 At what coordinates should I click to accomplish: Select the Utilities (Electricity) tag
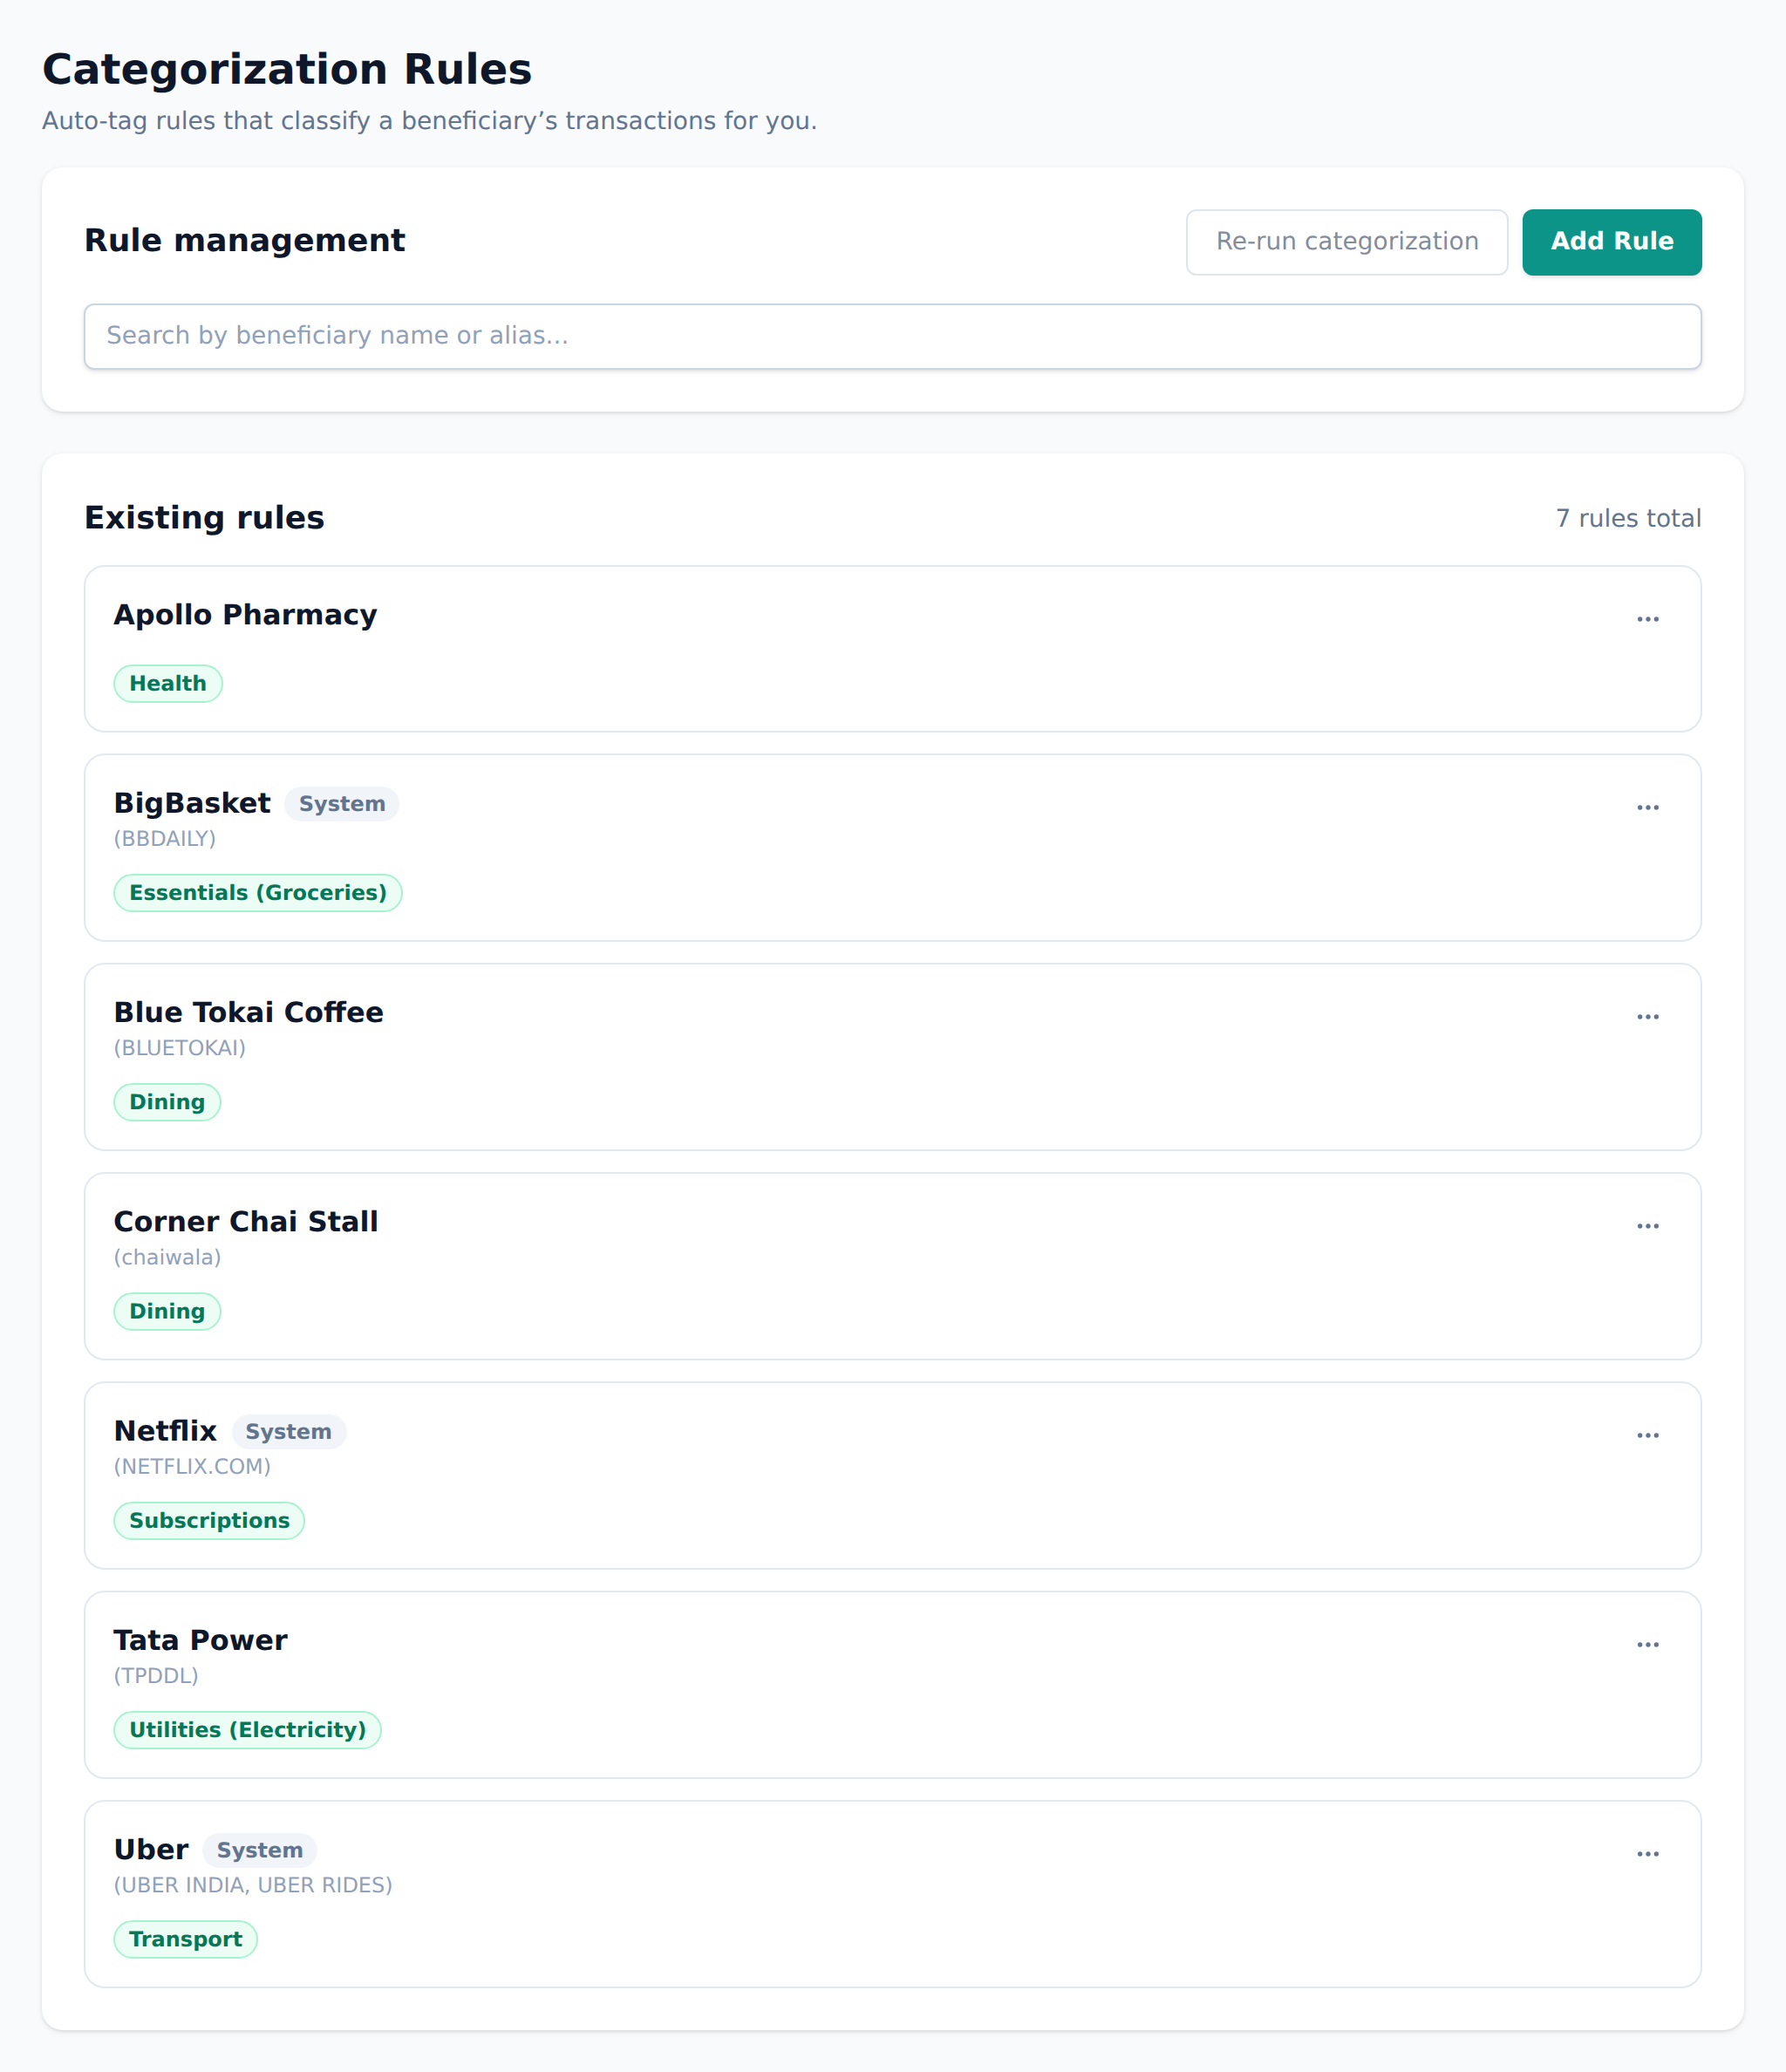248,1730
